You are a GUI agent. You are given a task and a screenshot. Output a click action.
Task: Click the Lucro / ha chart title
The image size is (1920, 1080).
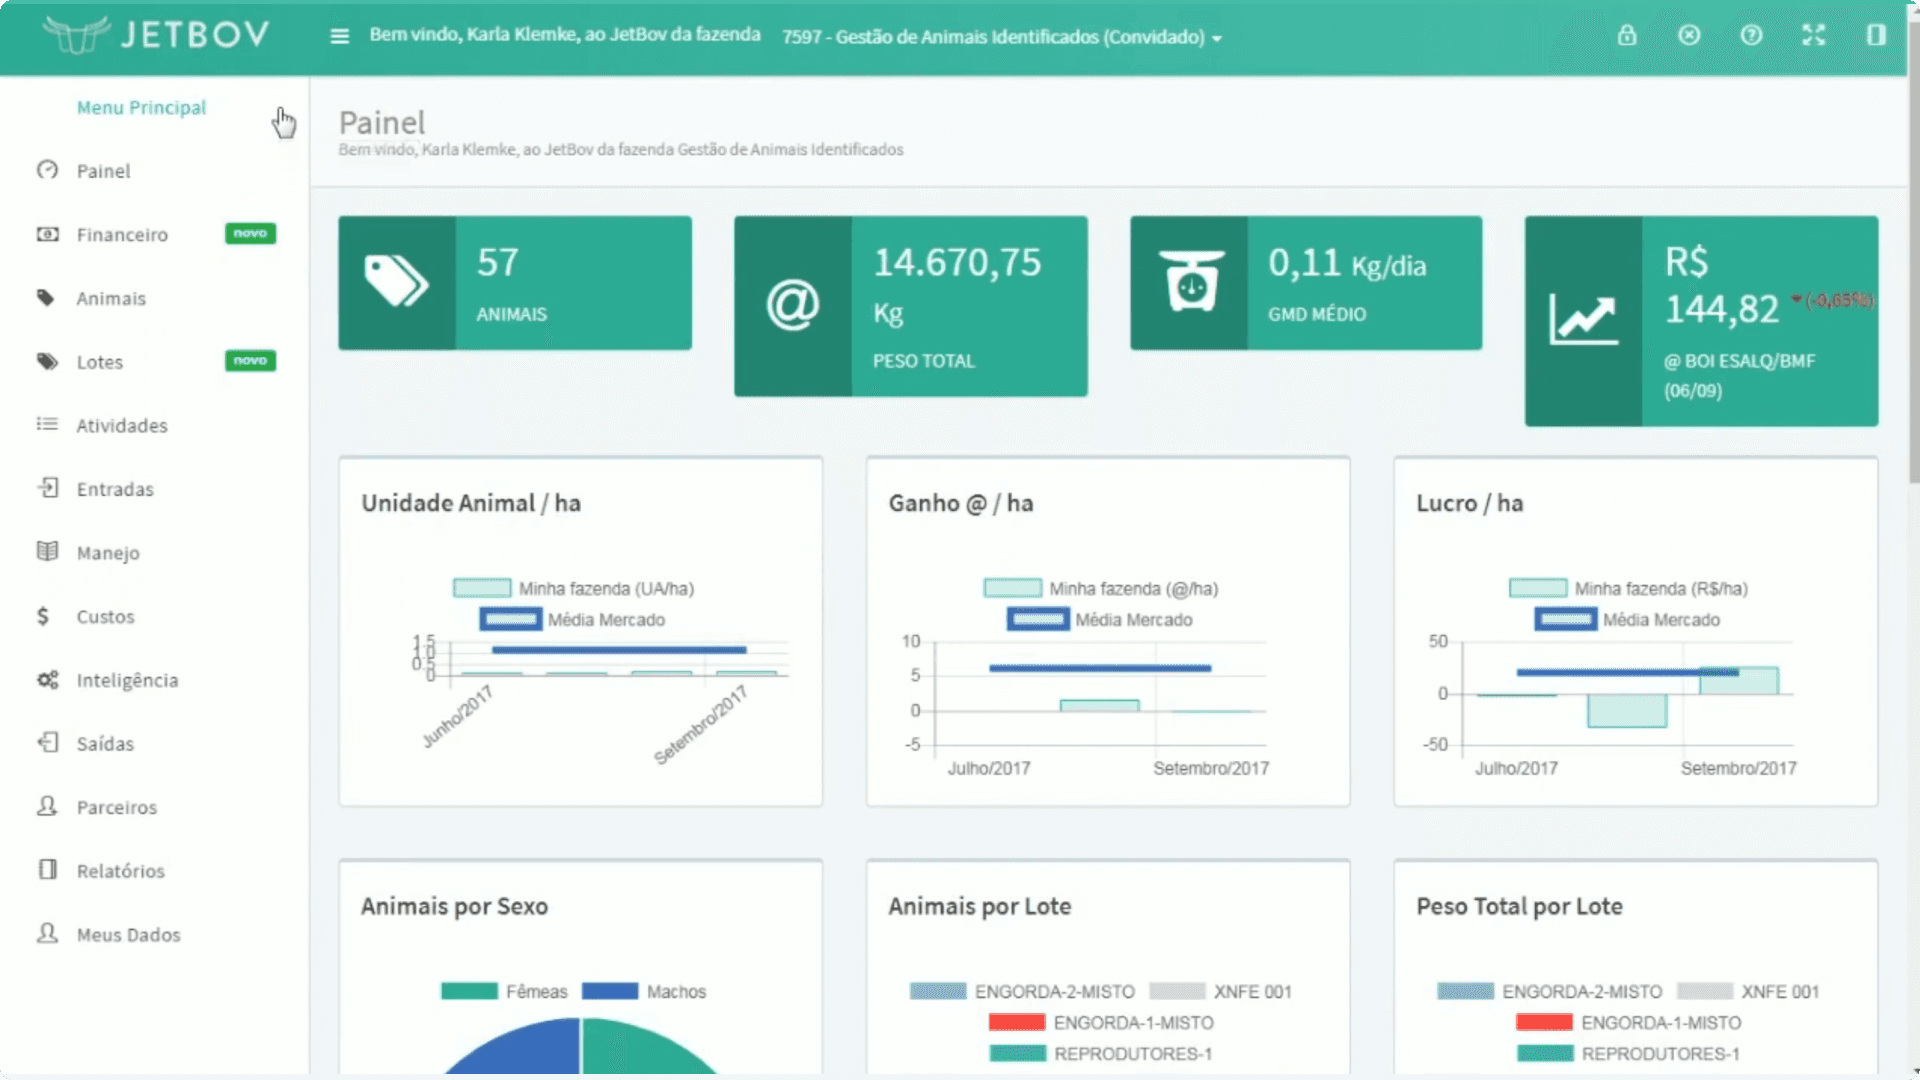click(1469, 503)
